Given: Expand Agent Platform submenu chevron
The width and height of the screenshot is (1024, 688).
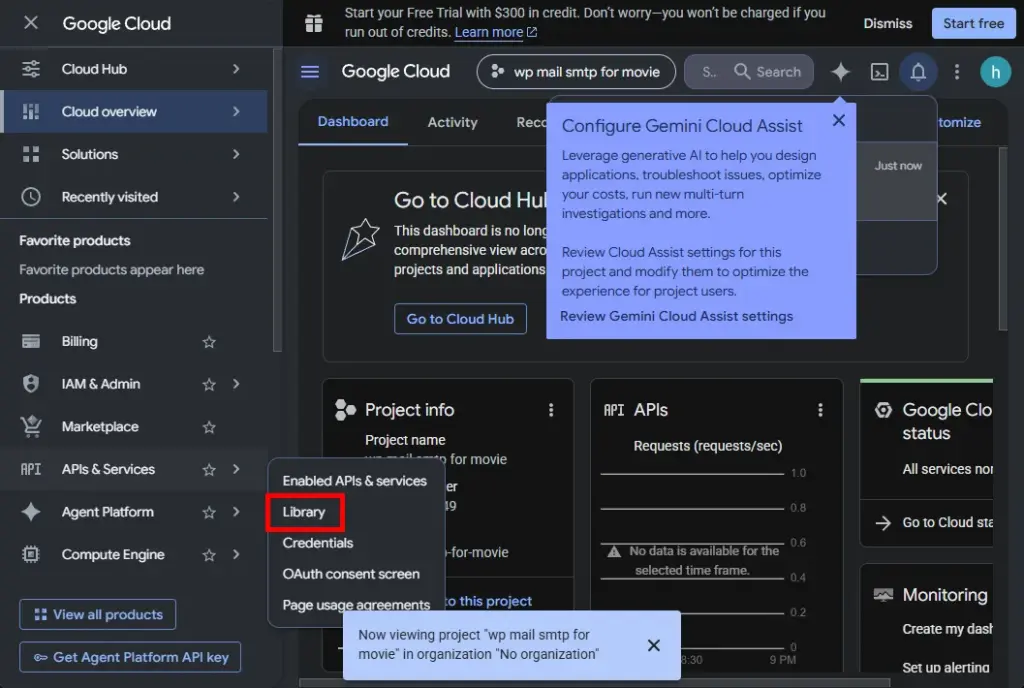Looking at the screenshot, I should pos(236,512).
